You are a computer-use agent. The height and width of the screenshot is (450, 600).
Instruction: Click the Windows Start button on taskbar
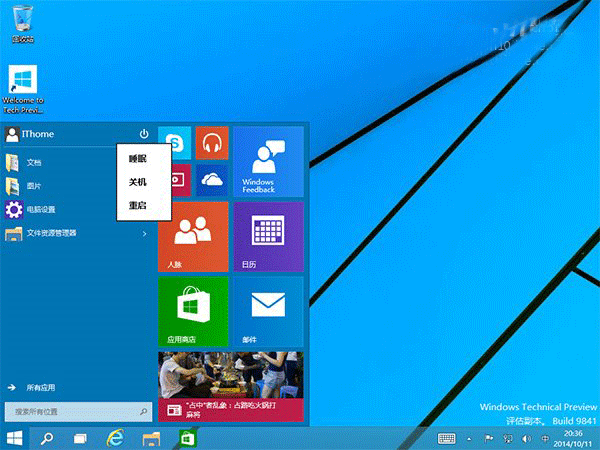point(15,438)
